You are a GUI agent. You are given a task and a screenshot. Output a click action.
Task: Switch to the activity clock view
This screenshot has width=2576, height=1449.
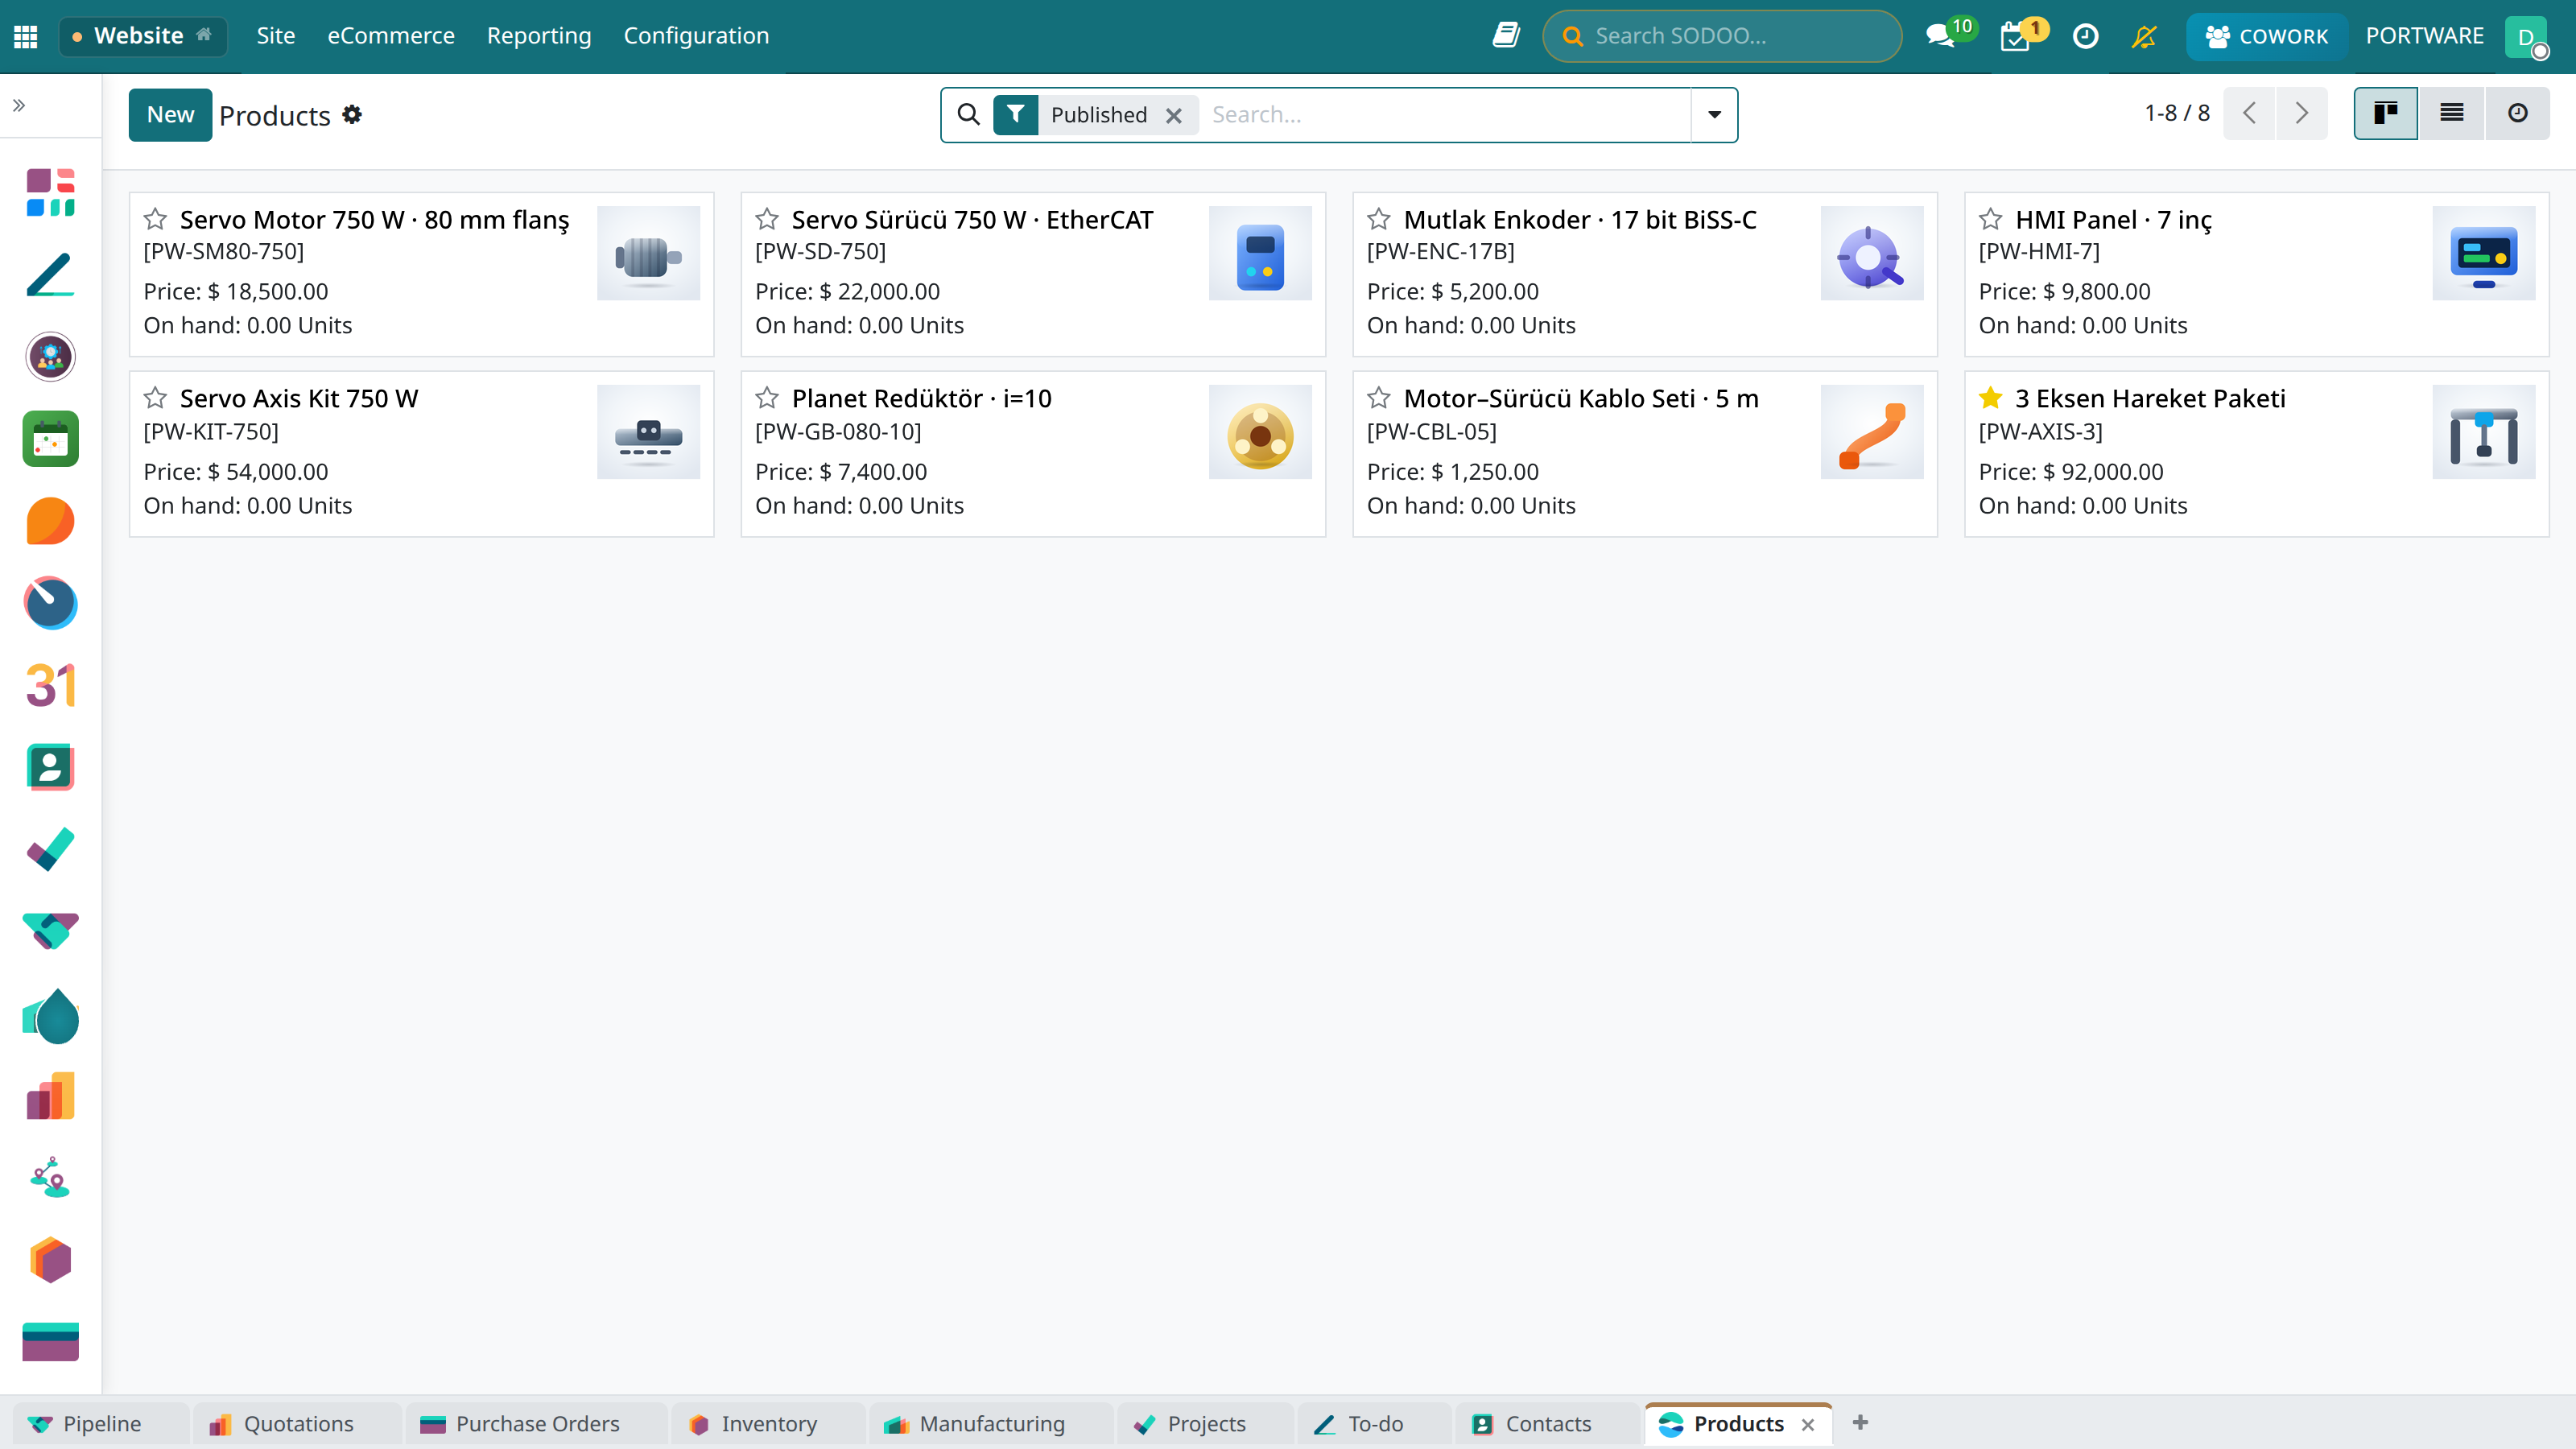(x=2518, y=113)
